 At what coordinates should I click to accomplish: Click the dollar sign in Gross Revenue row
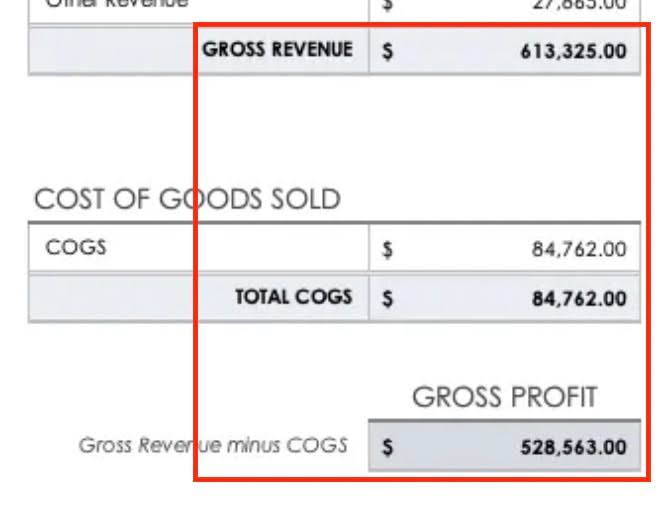click(x=388, y=51)
